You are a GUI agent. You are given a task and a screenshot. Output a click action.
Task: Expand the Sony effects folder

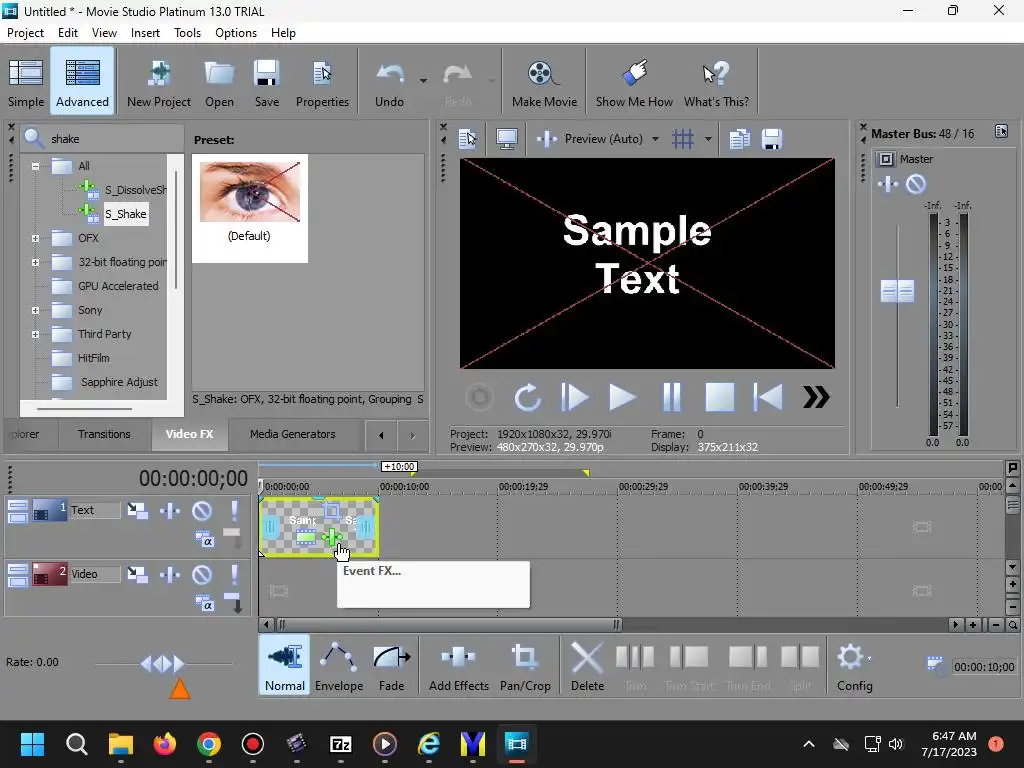click(35, 311)
